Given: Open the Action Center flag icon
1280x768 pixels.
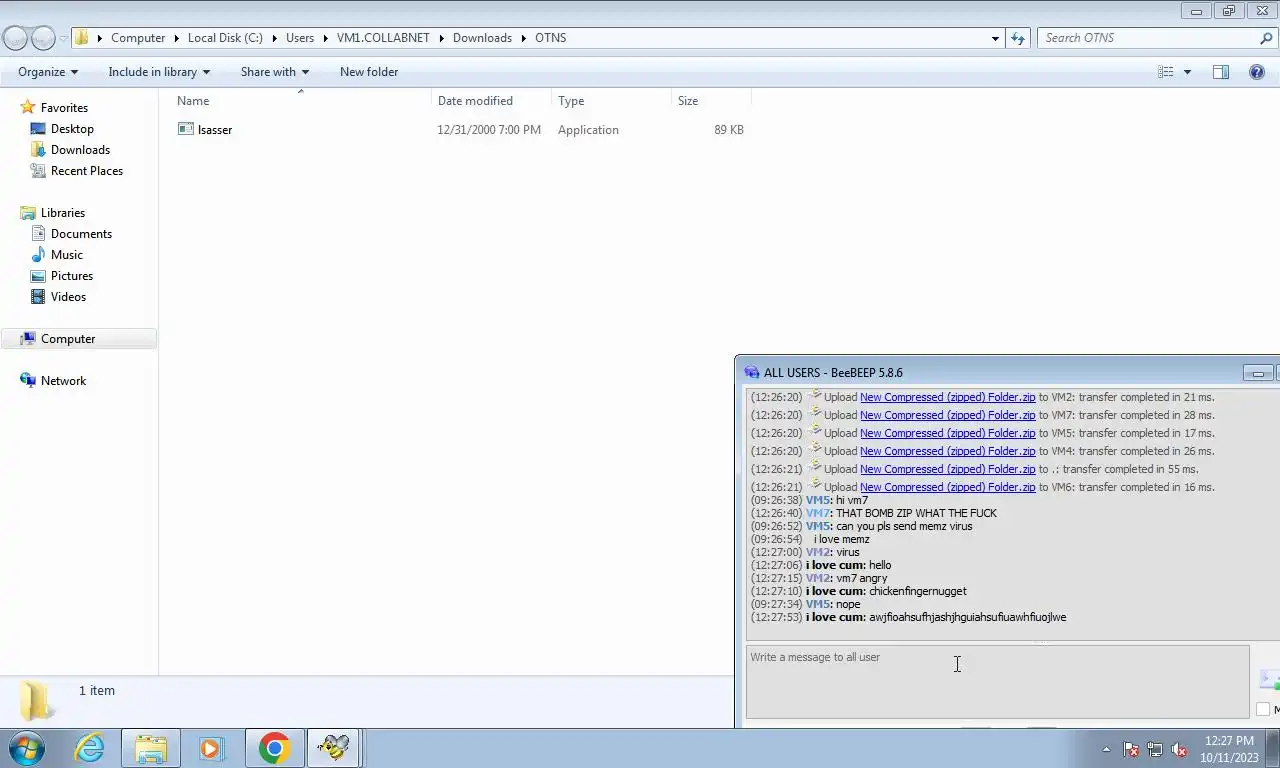Looking at the screenshot, I should (x=1131, y=749).
